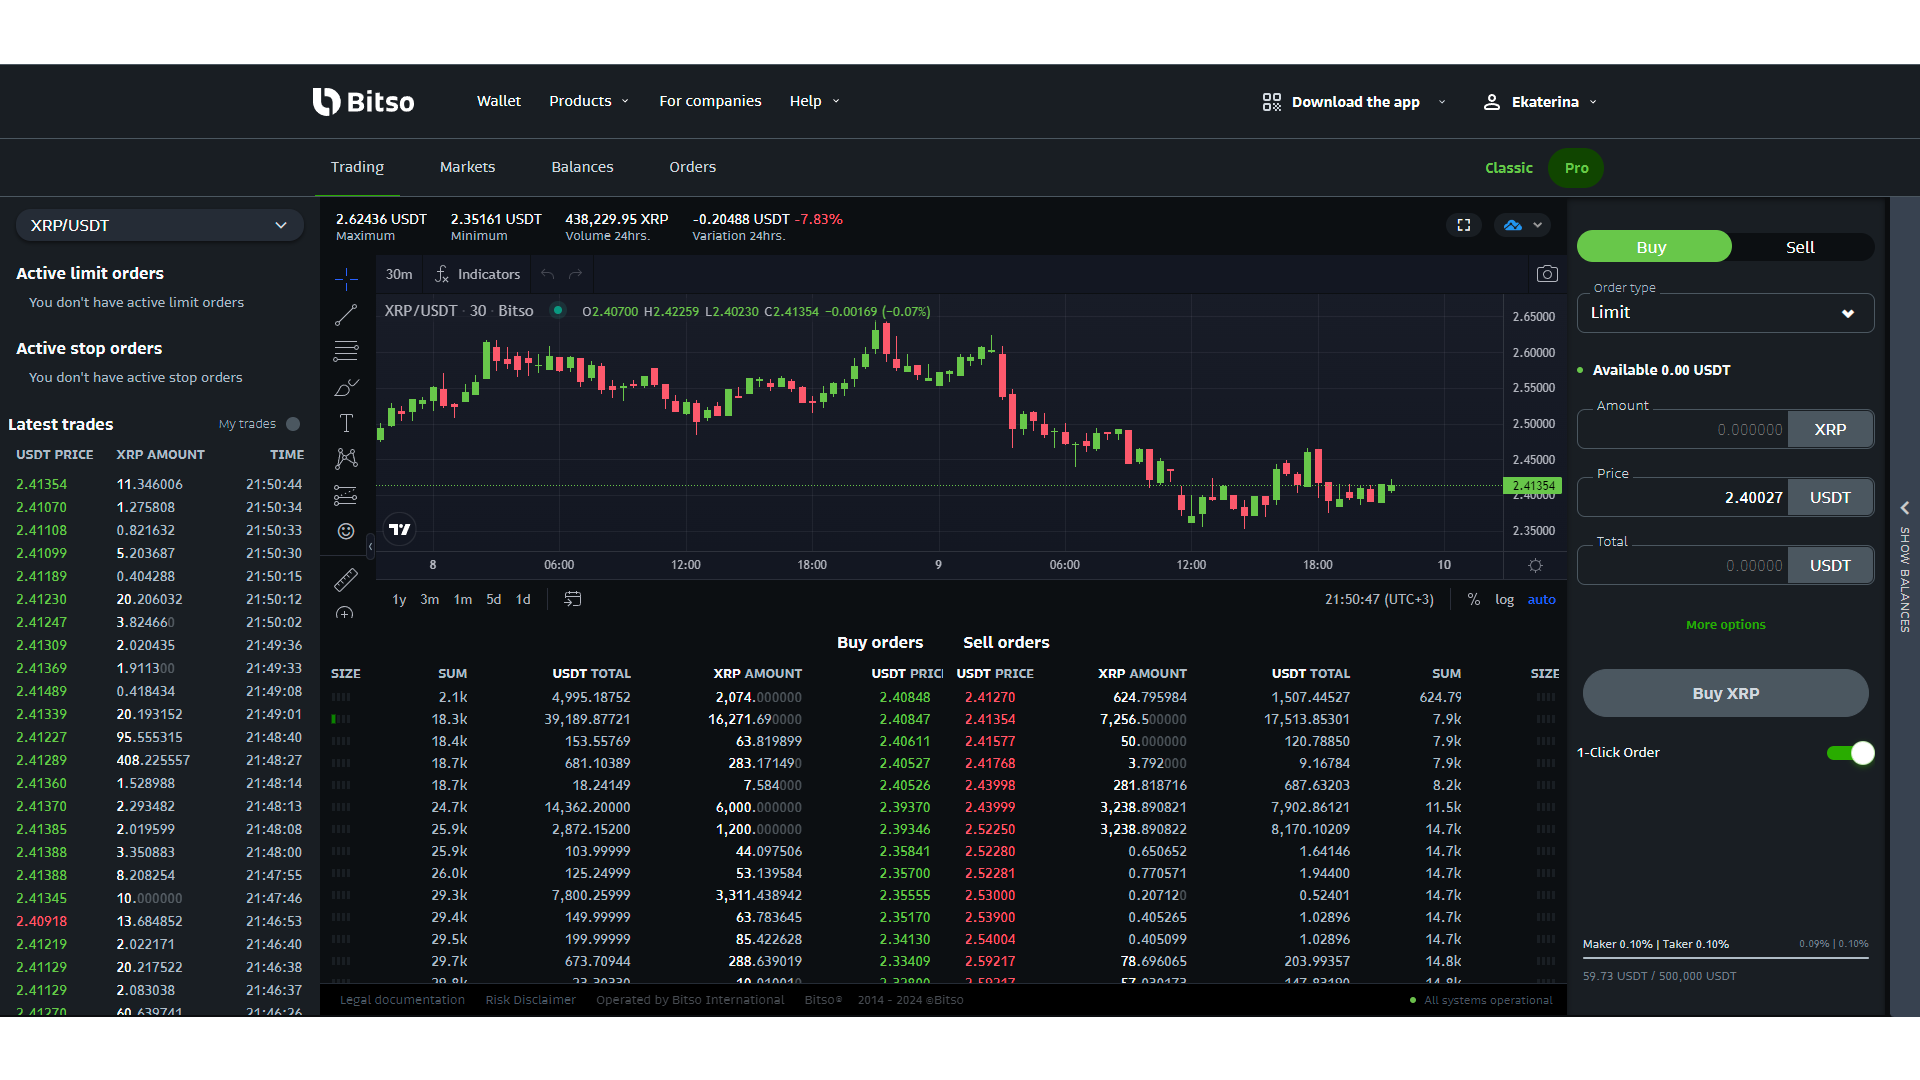Screen dimensions: 1920x1080
Task: Open the 30m timeframe dropdown
Action: point(398,273)
